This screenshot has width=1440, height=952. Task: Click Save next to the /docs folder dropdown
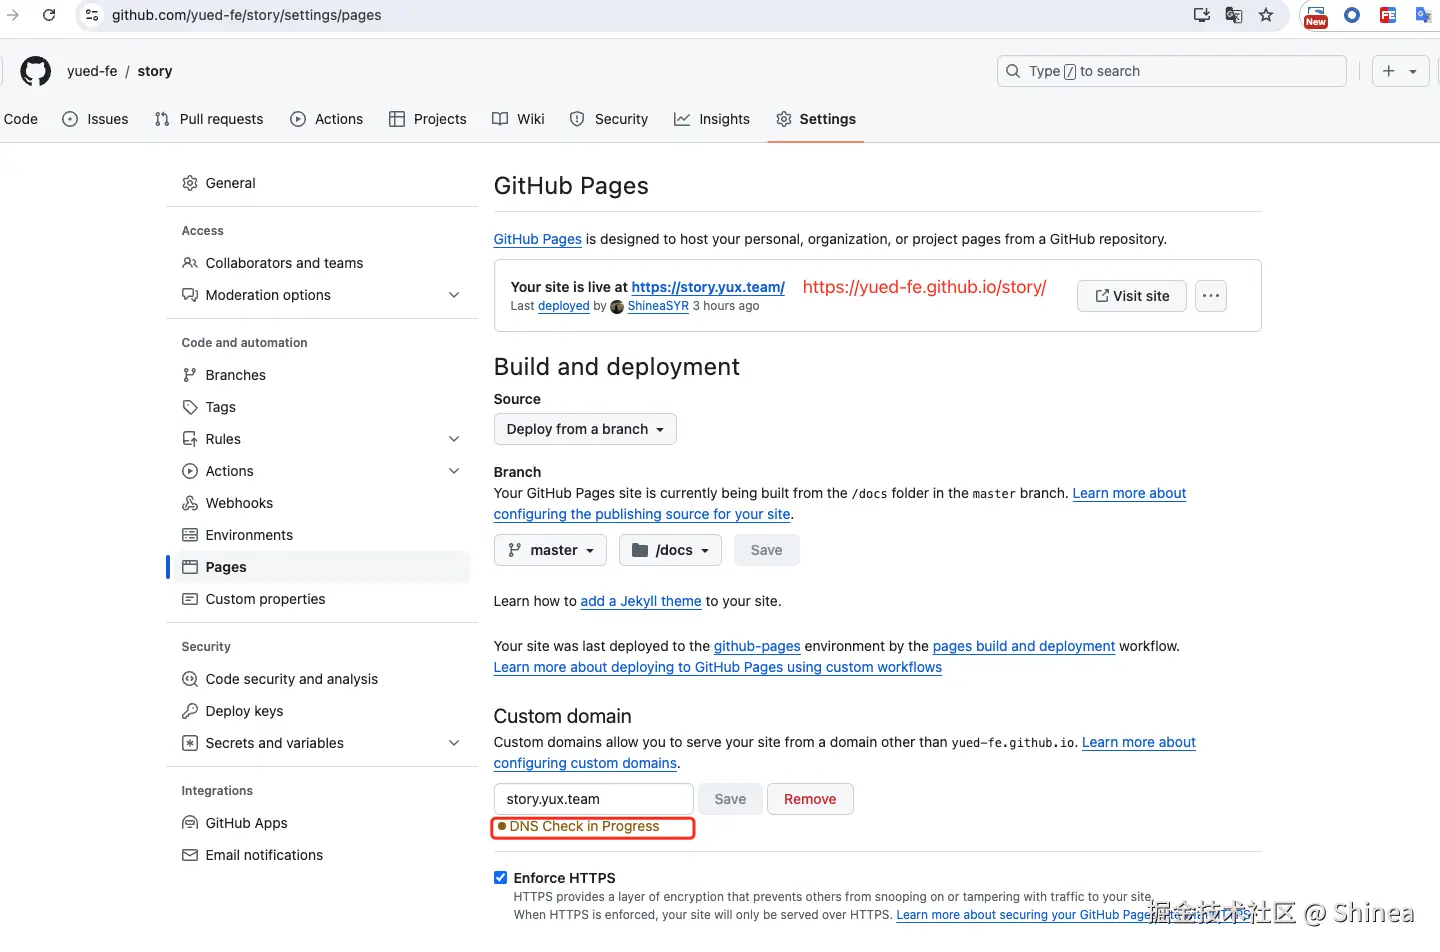click(767, 550)
